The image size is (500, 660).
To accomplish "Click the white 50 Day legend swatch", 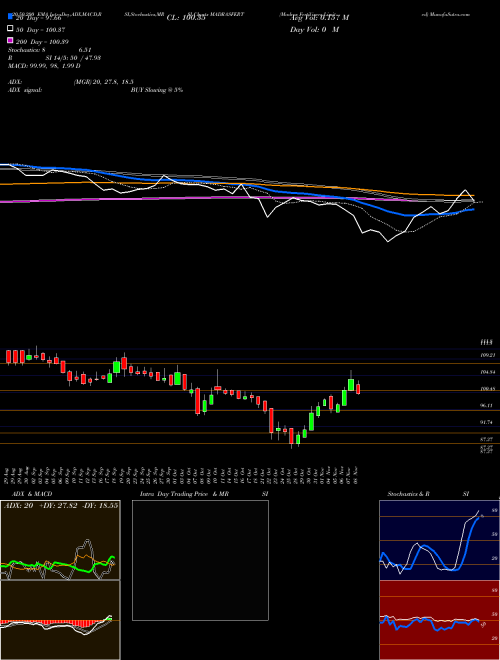I will (x=10, y=29).
